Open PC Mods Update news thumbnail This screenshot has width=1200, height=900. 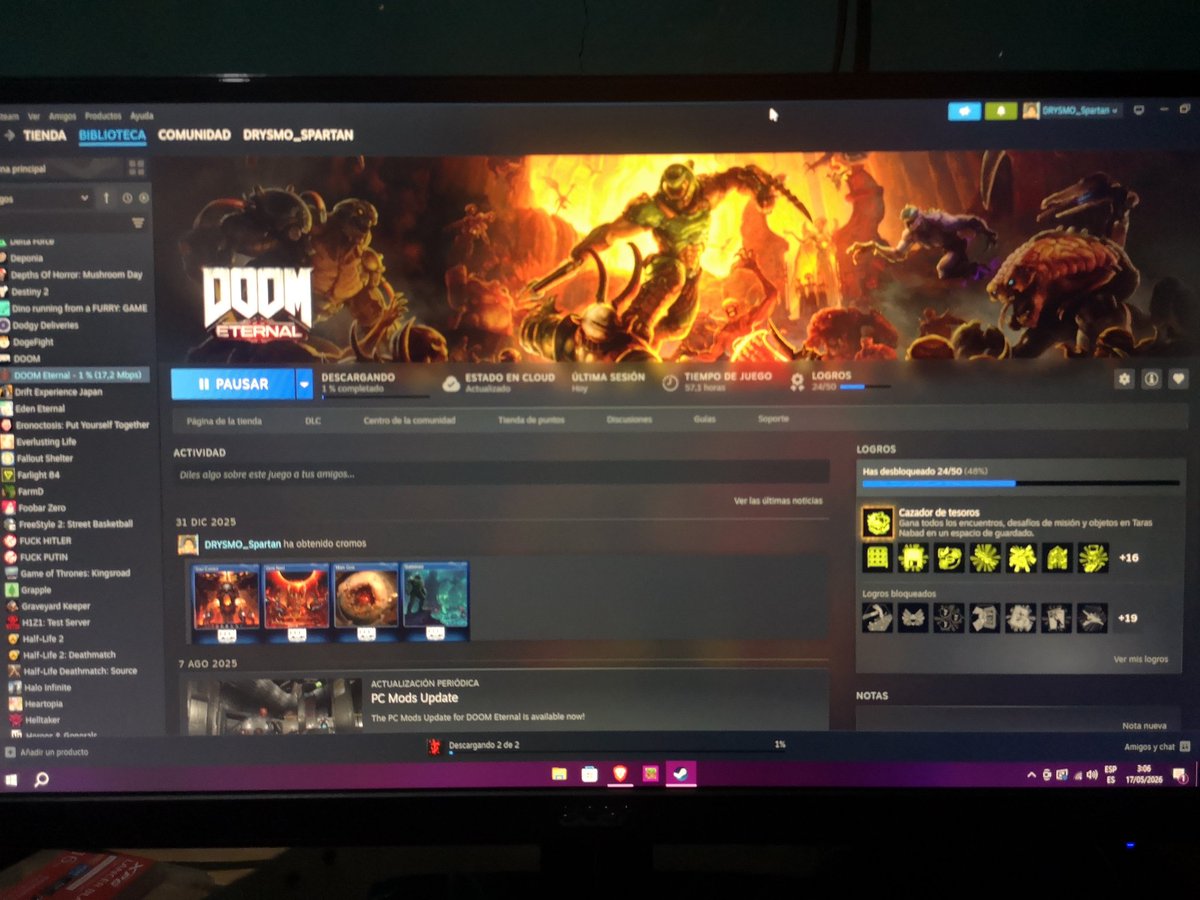tap(275, 705)
